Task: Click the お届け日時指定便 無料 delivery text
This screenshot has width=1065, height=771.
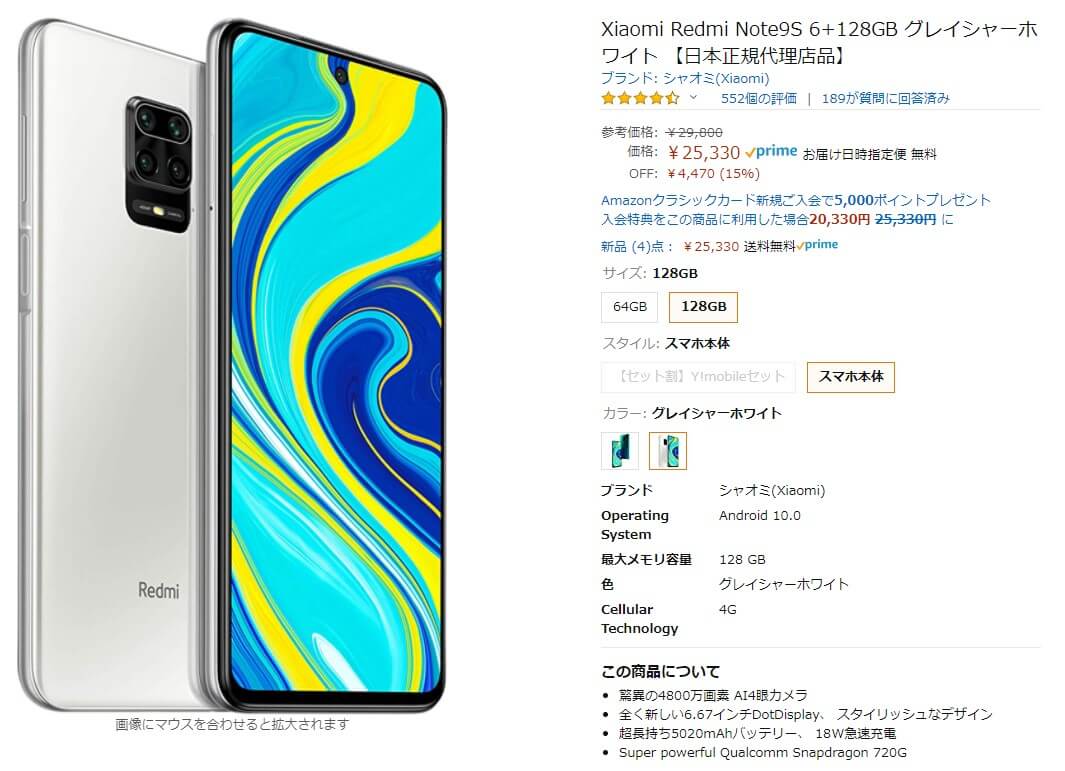Action: (869, 155)
